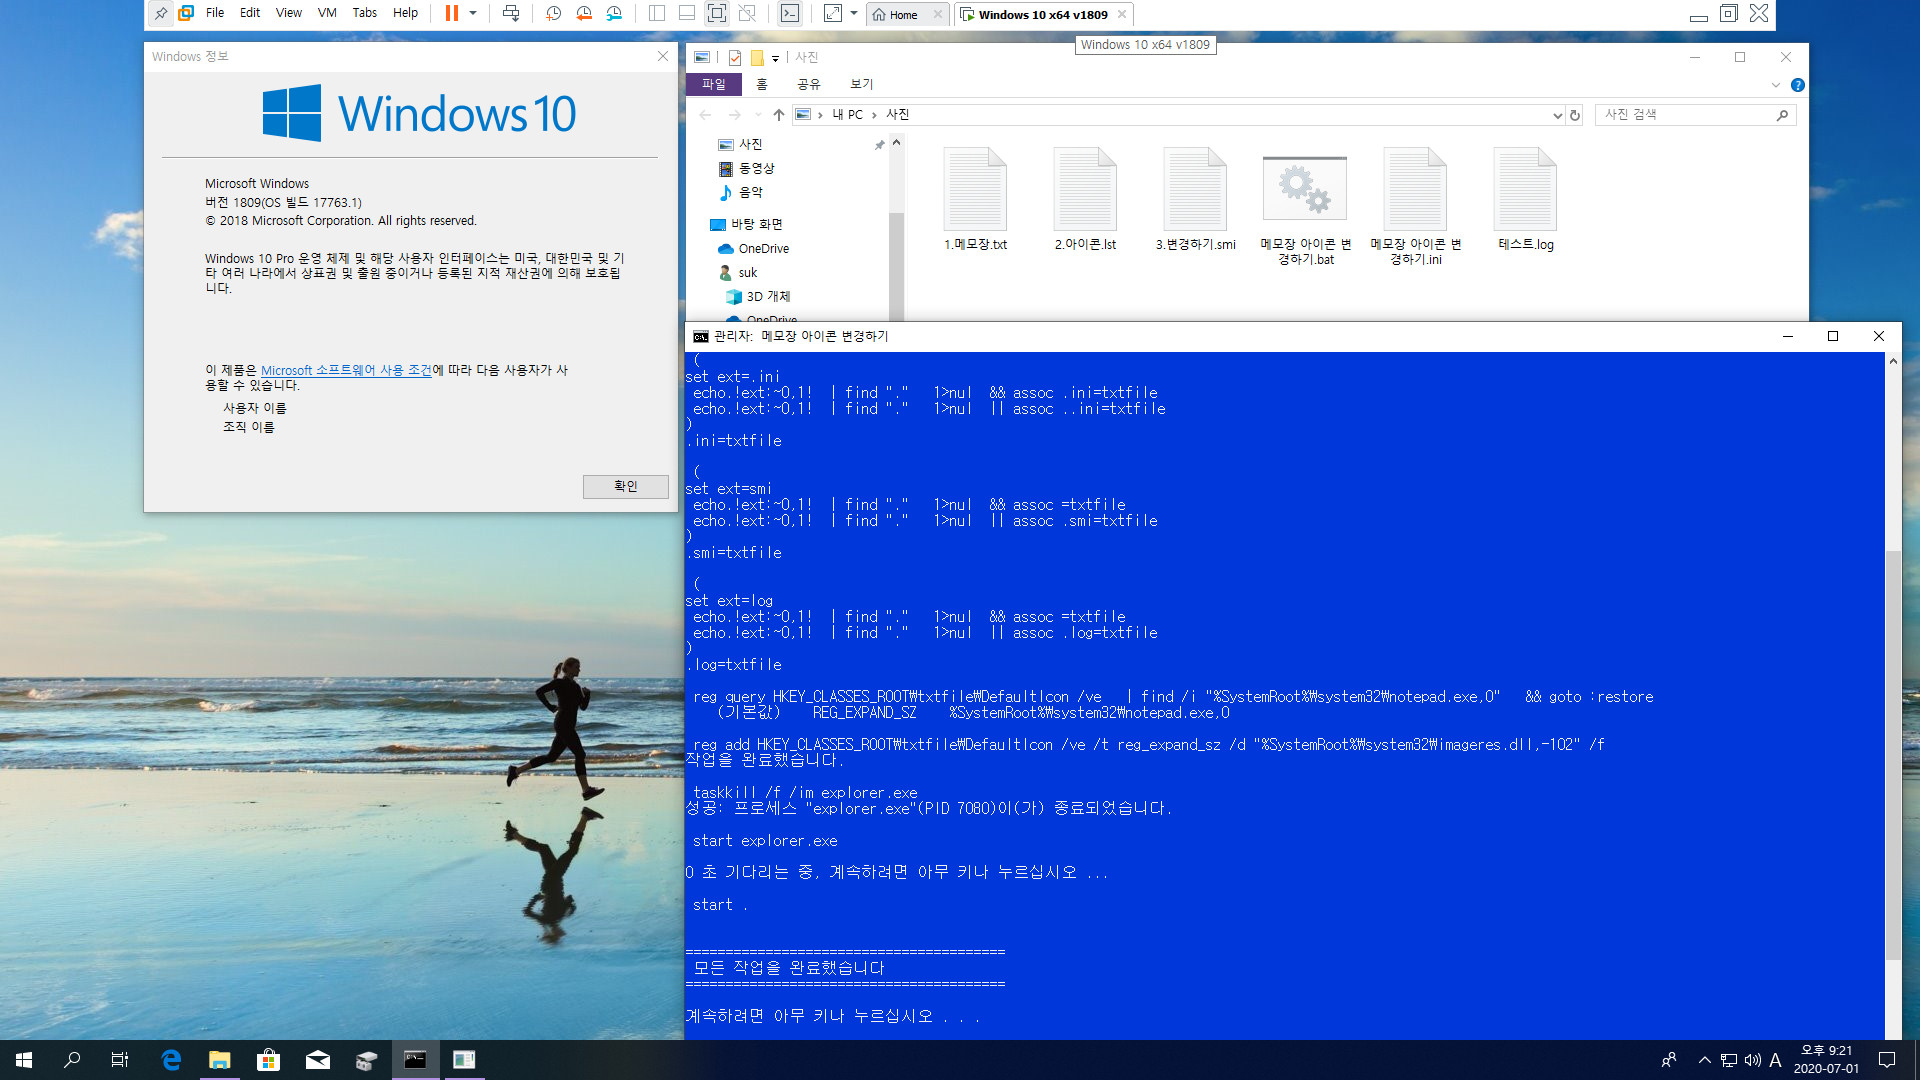Open Microsoft Store from the taskbar
The image size is (1920, 1080).
(x=268, y=1060)
